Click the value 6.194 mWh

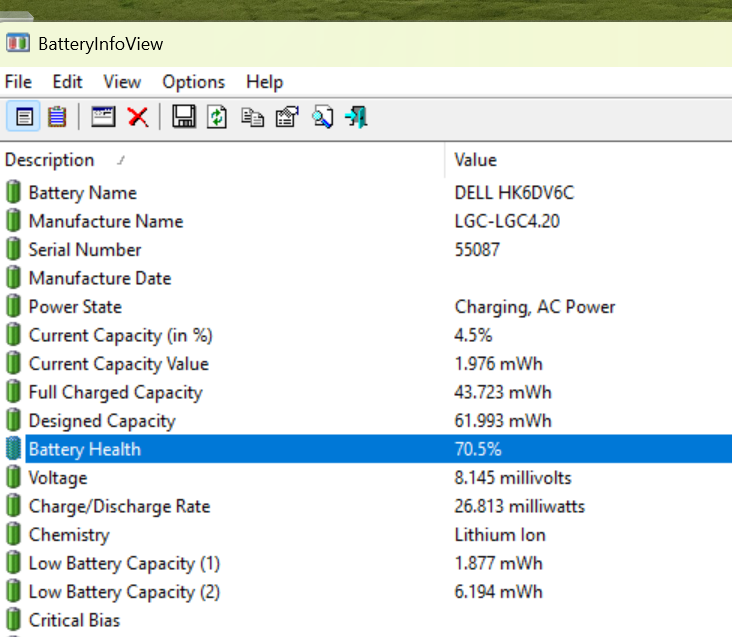499,591
